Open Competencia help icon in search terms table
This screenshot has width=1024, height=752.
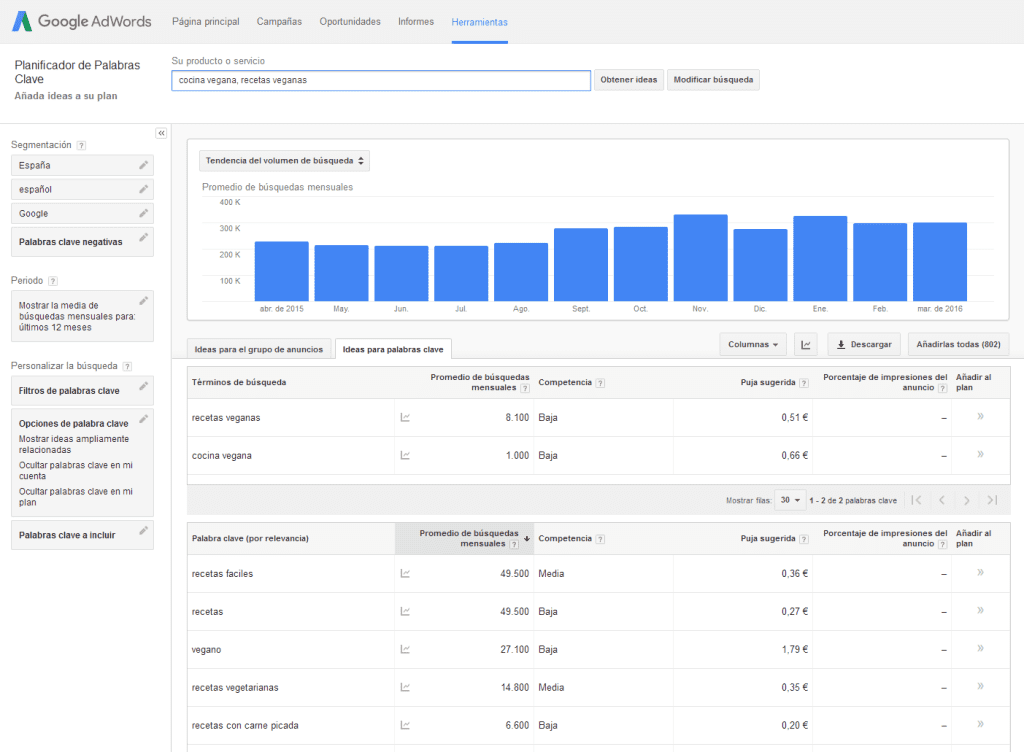point(600,383)
